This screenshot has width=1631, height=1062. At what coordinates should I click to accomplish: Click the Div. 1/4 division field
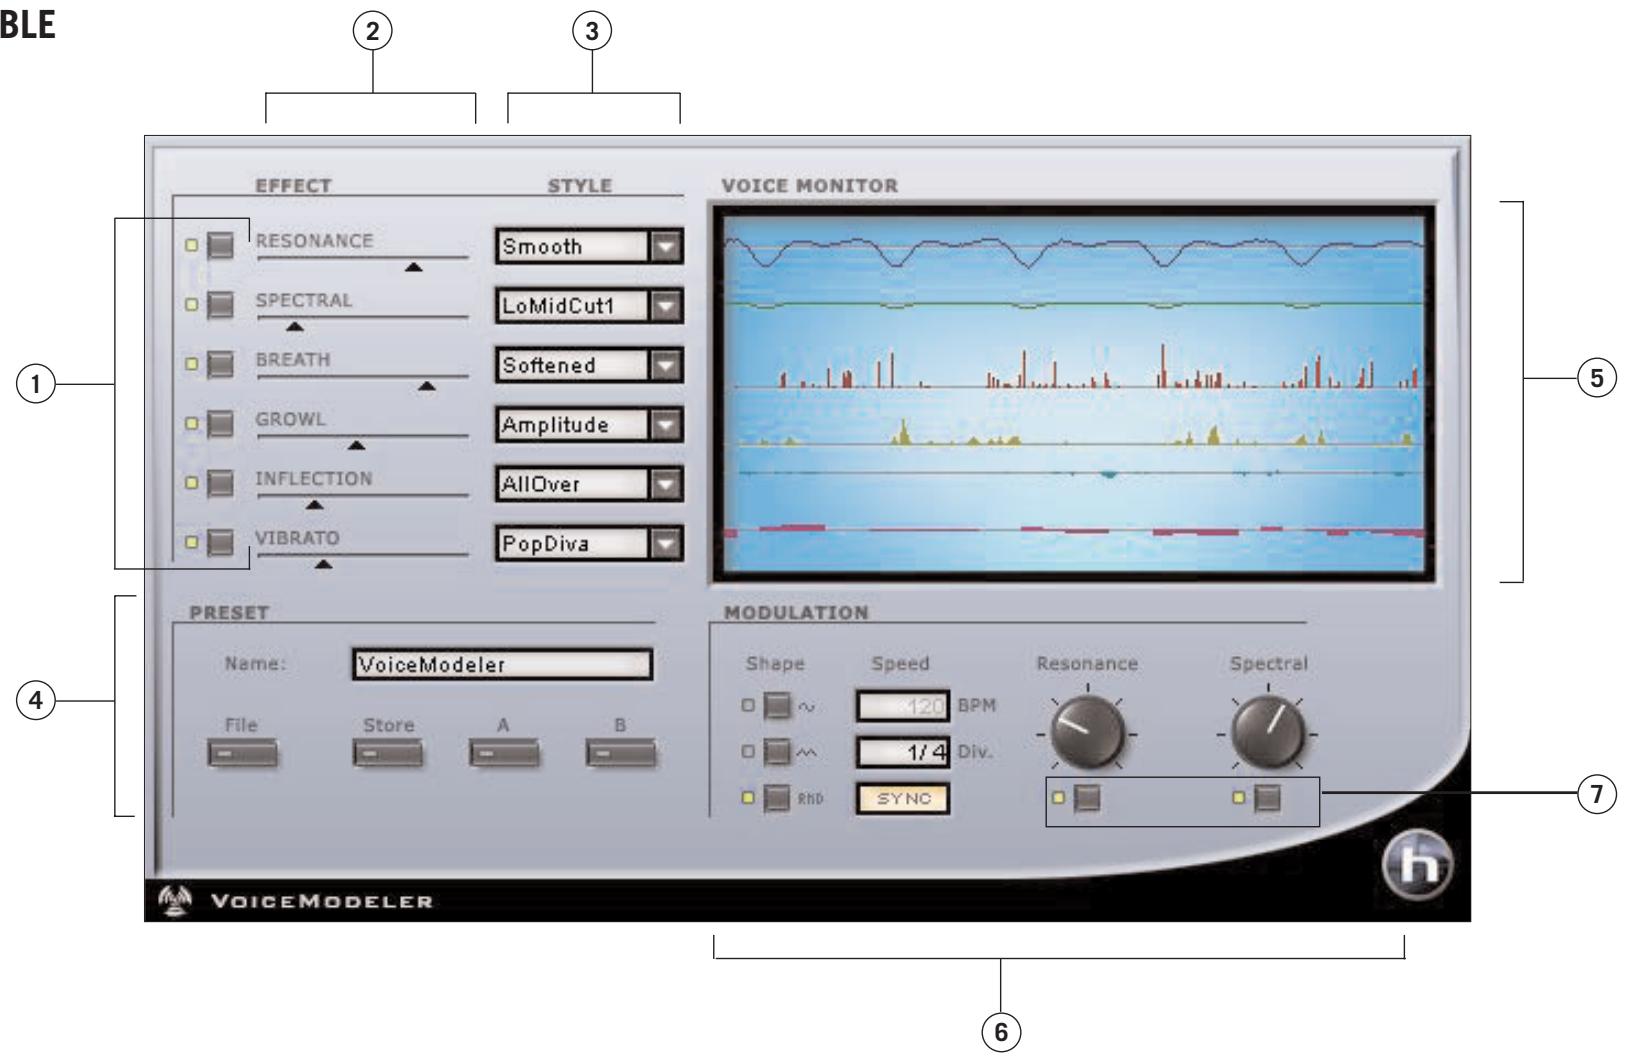[903, 752]
